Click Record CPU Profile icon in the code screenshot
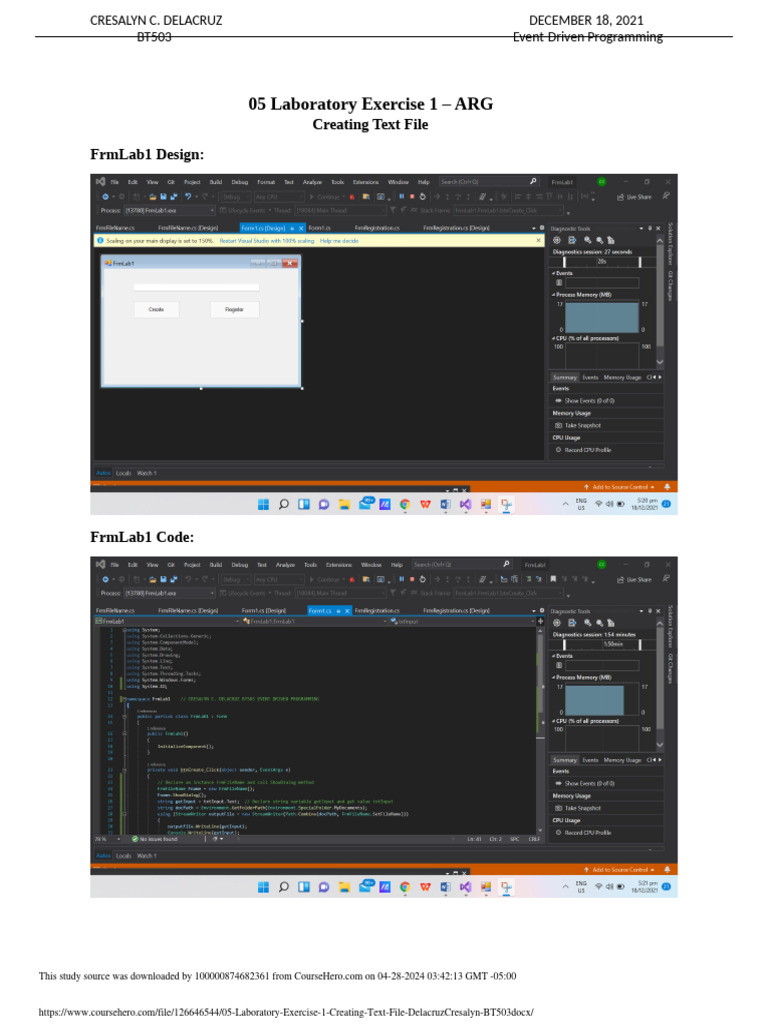 click(558, 832)
